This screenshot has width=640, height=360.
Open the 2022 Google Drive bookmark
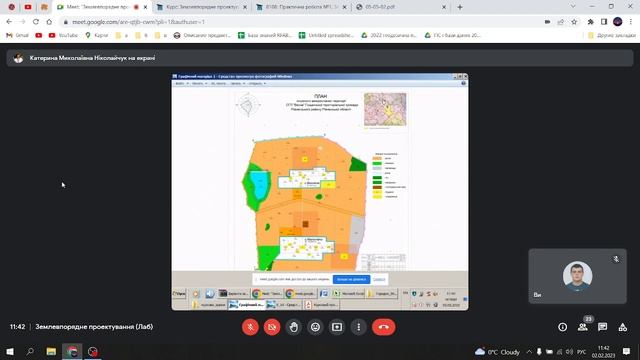(388, 36)
